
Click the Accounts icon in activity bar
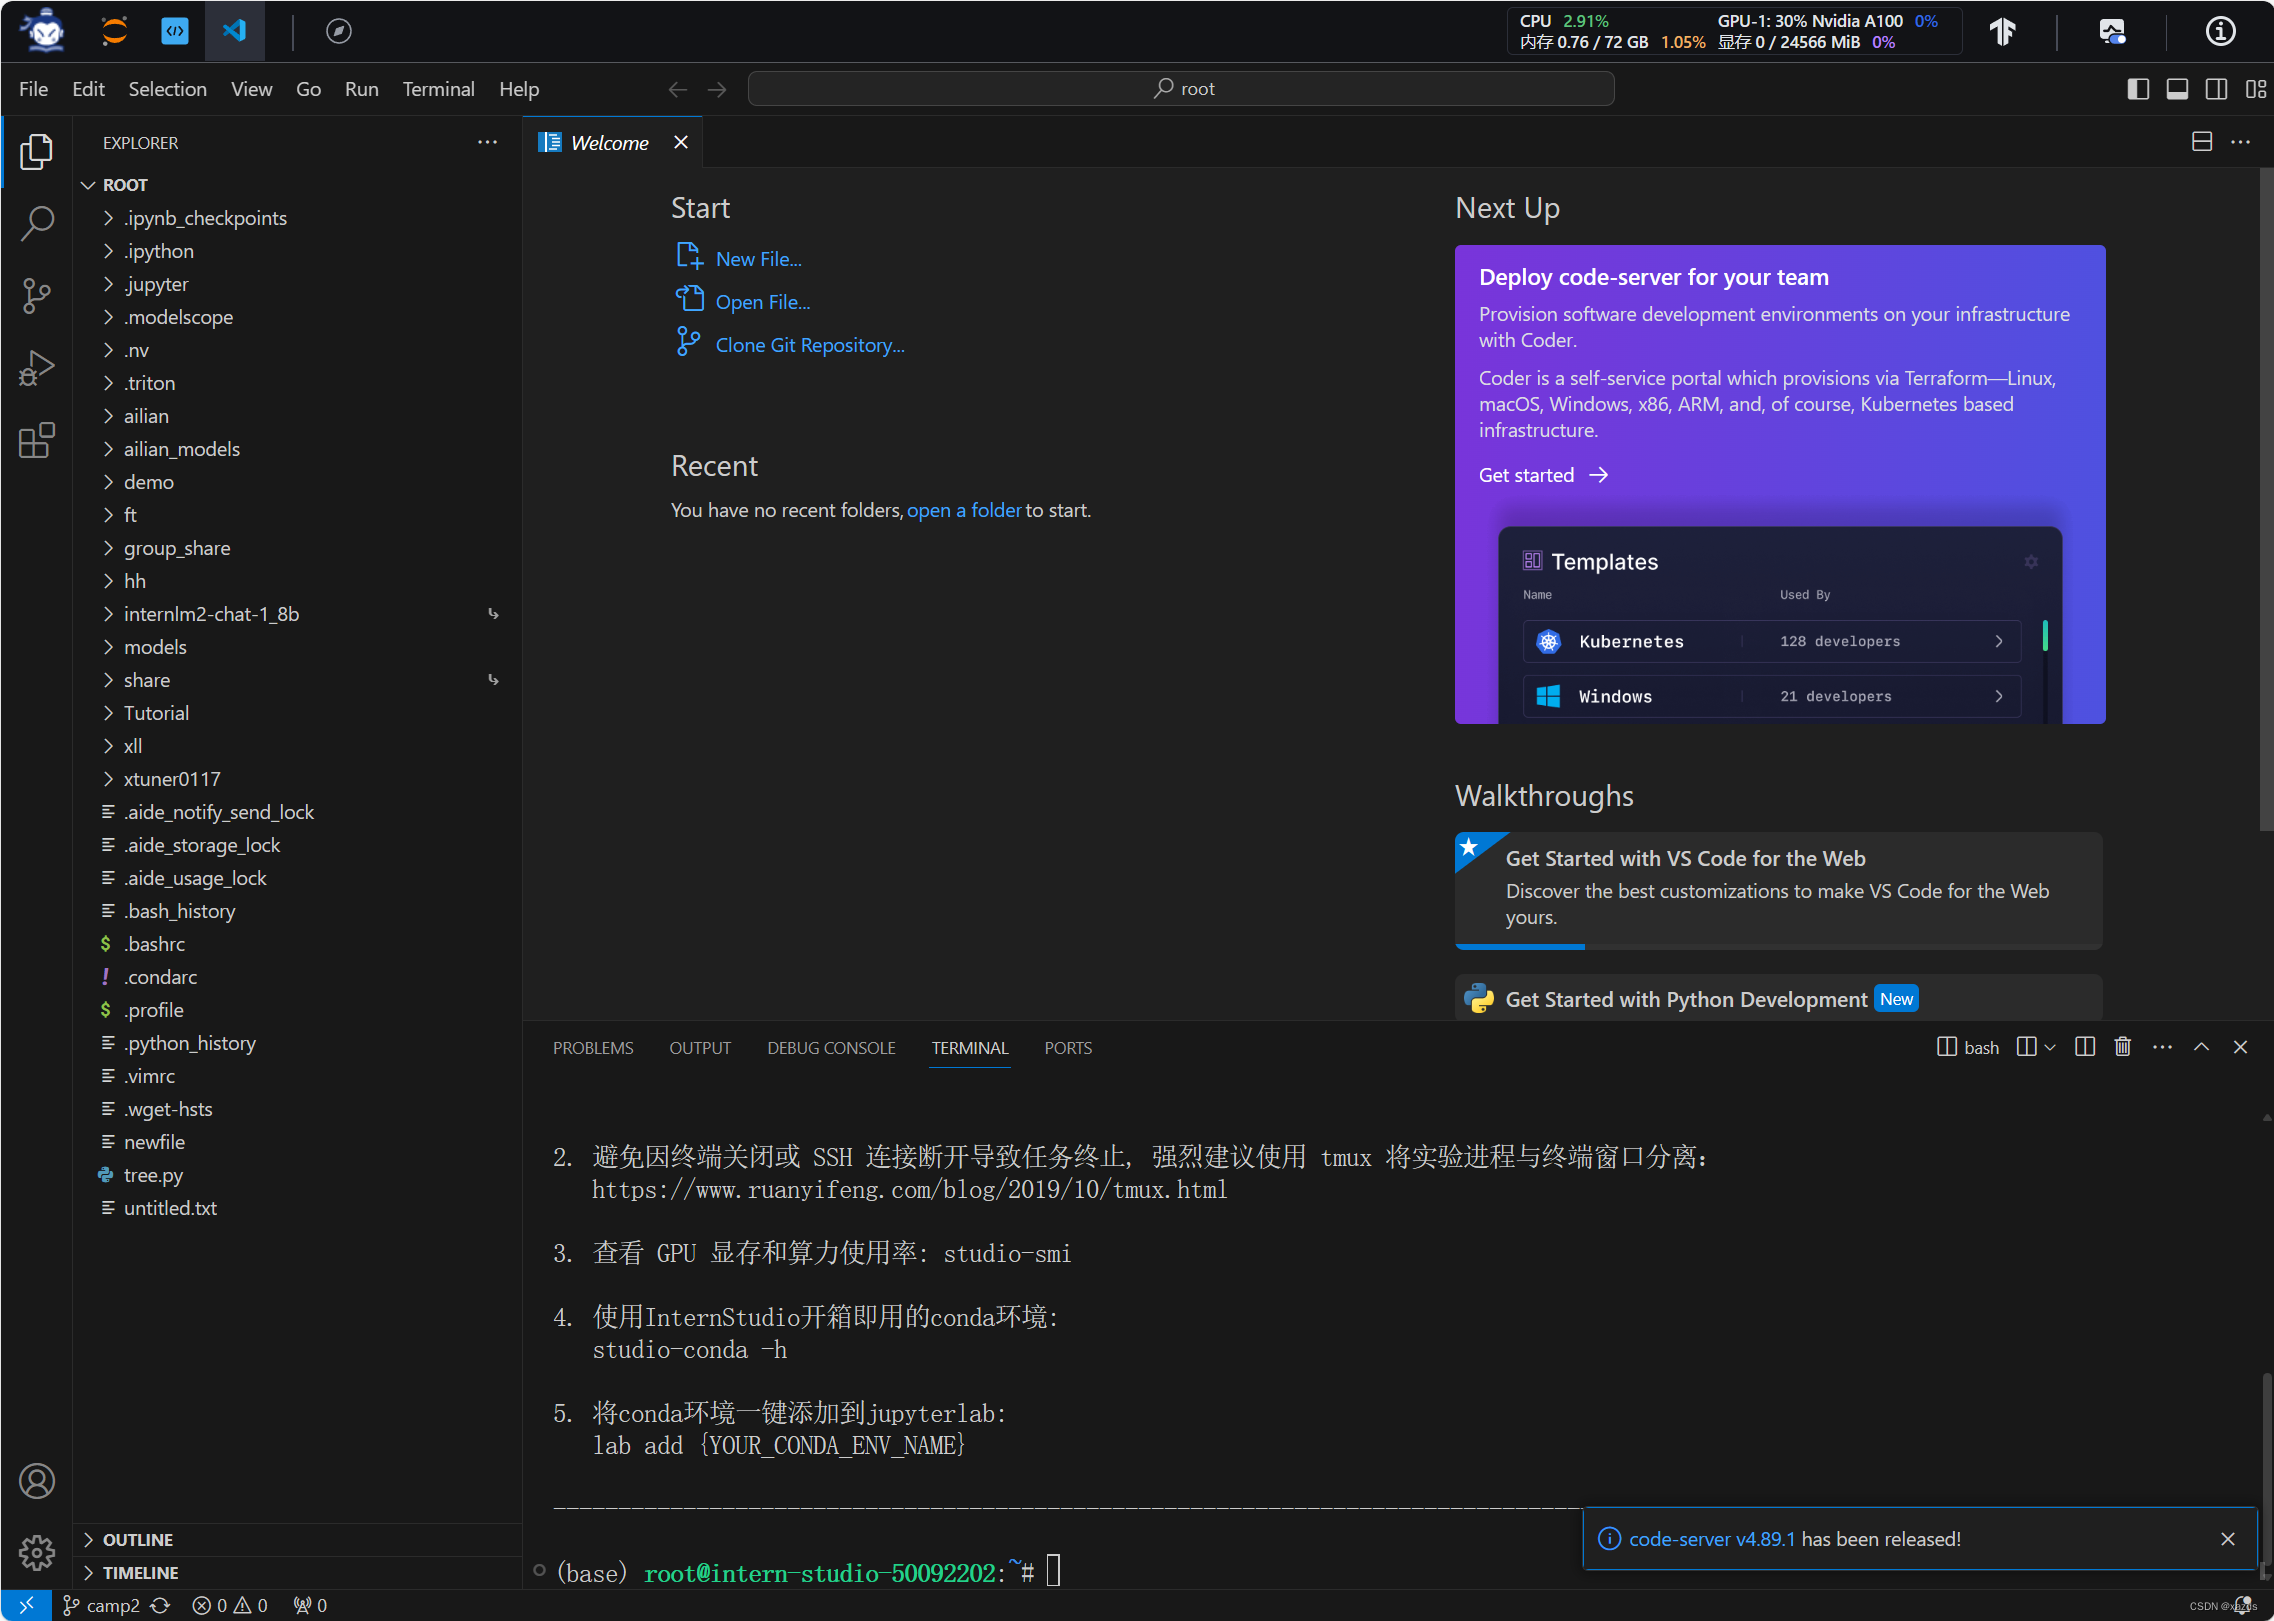point(37,1481)
